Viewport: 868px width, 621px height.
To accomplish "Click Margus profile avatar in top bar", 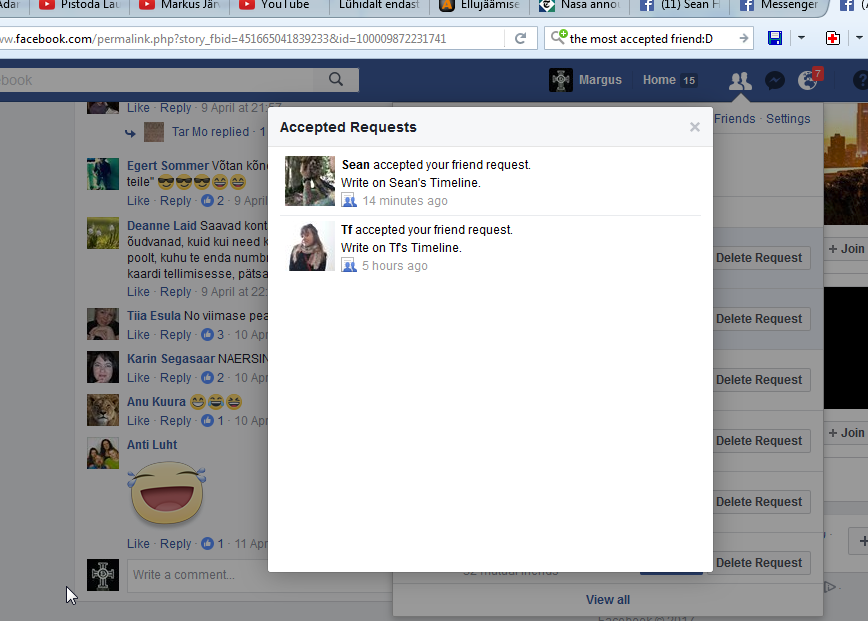I will click(561, 80).
